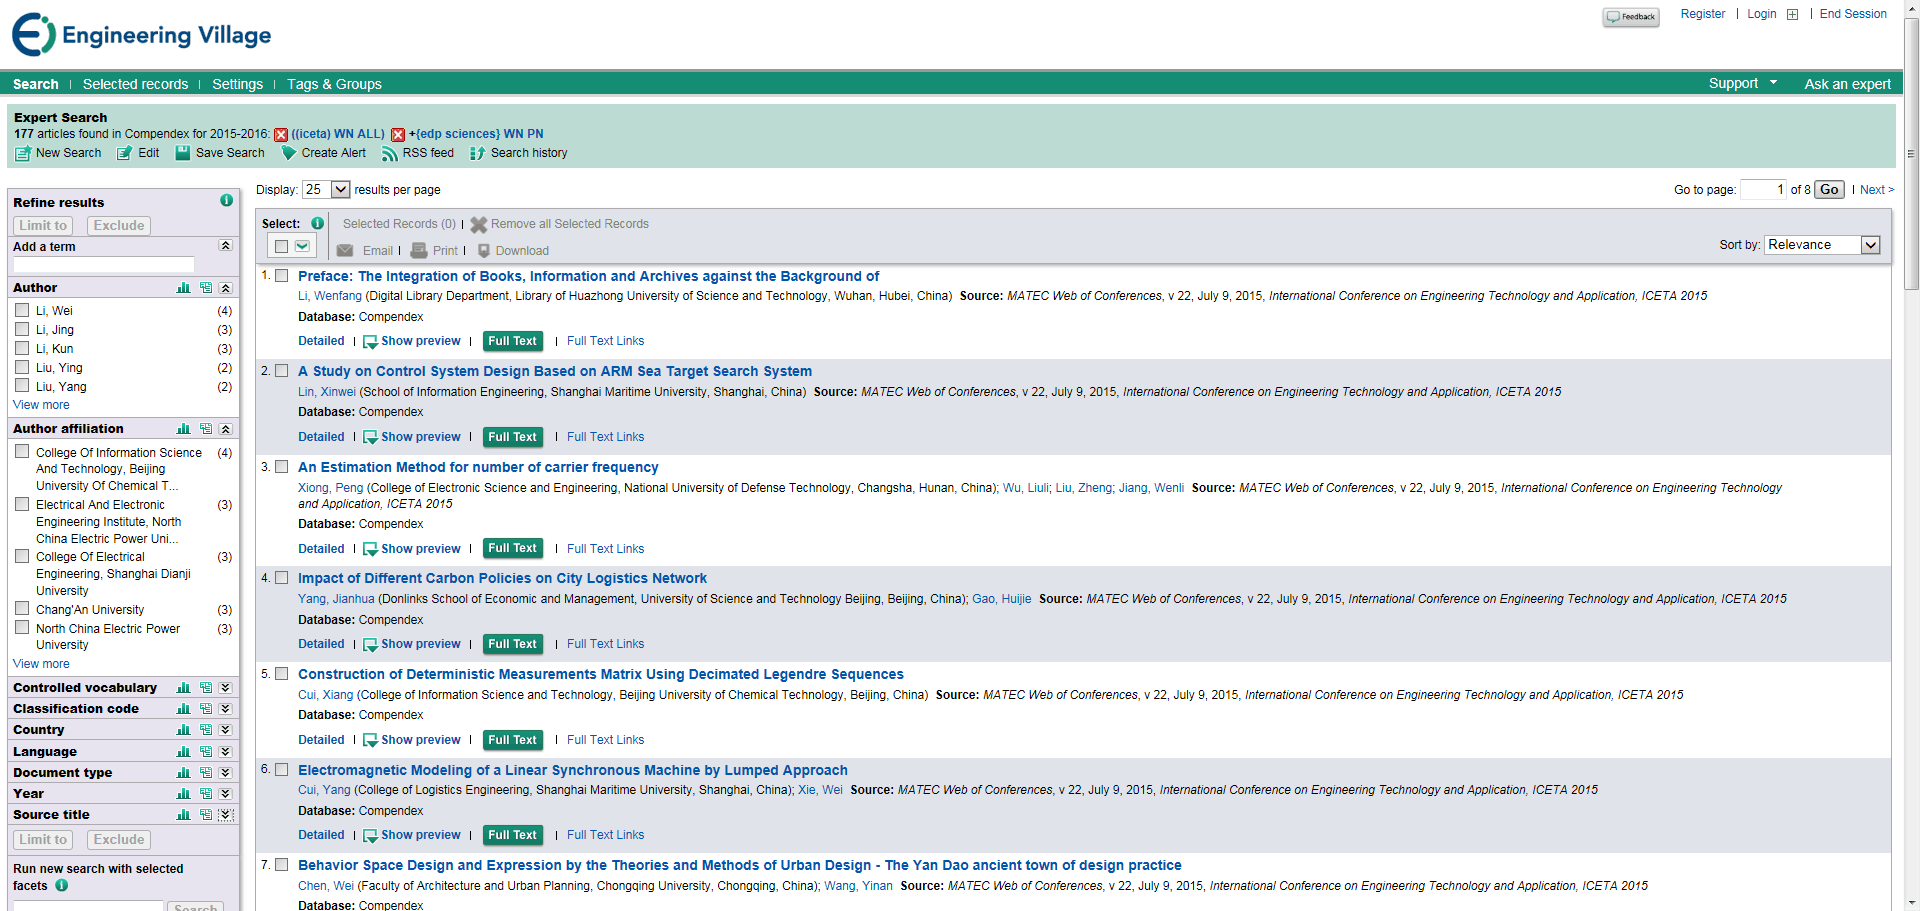Show bar chart for Controlled vocabulary
This screenshot has height=911, width=1920.
coord(183,688)
